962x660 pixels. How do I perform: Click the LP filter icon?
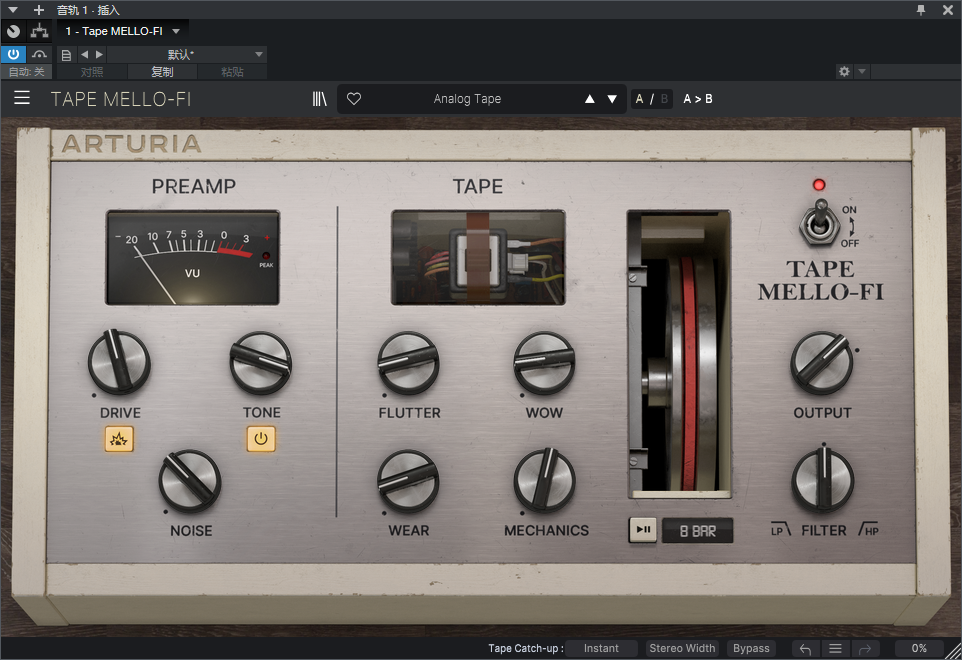click(x=780, y=530)
